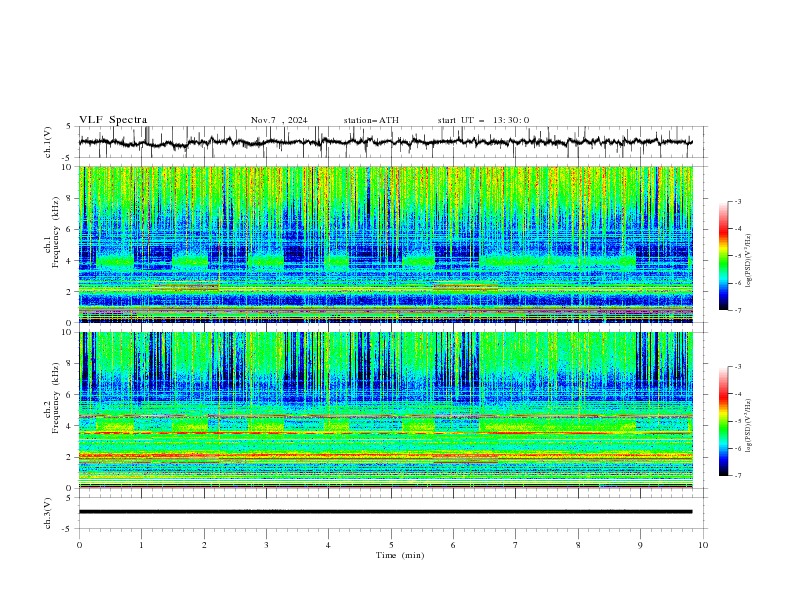Click the time axis tick label '2'

(x=204, y=545)
